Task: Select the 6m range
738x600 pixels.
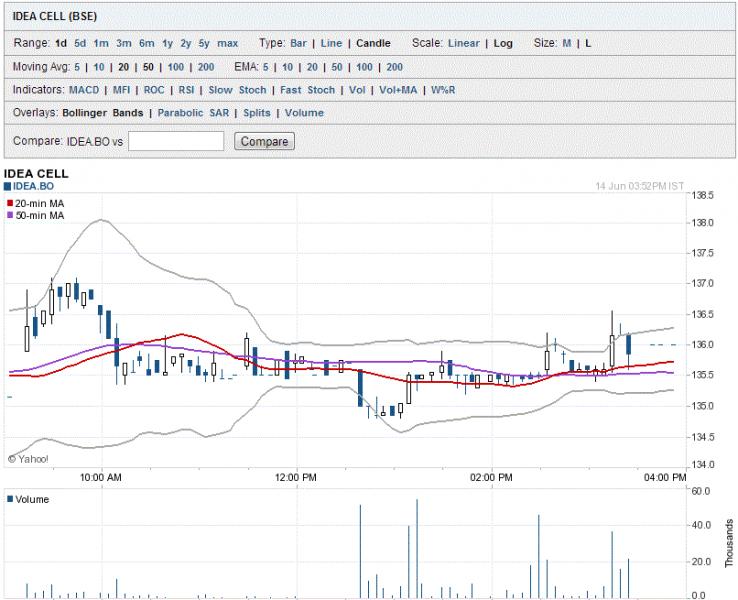Action: pos(147,43)
